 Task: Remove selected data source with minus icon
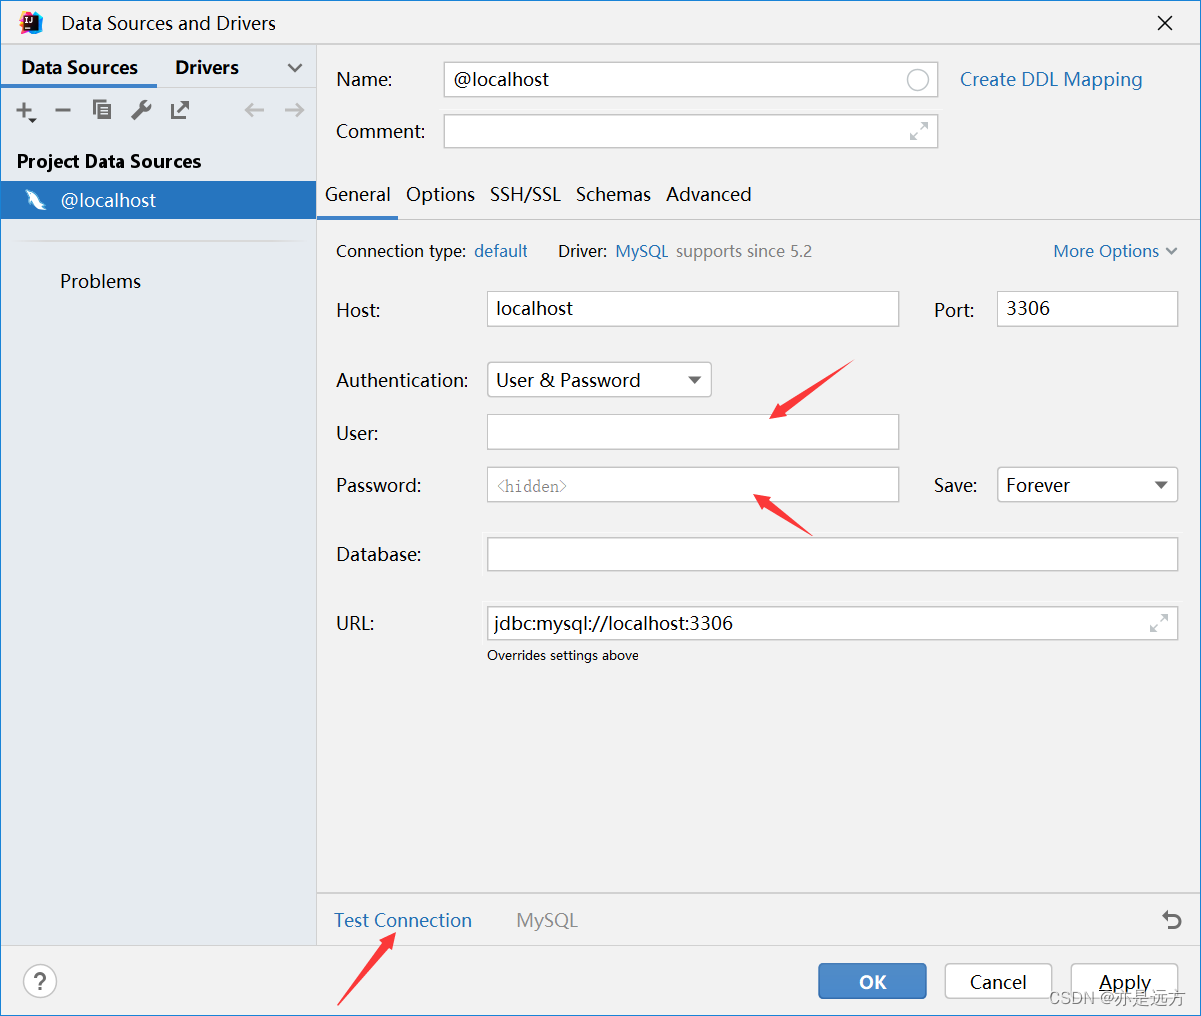point(63,110)
